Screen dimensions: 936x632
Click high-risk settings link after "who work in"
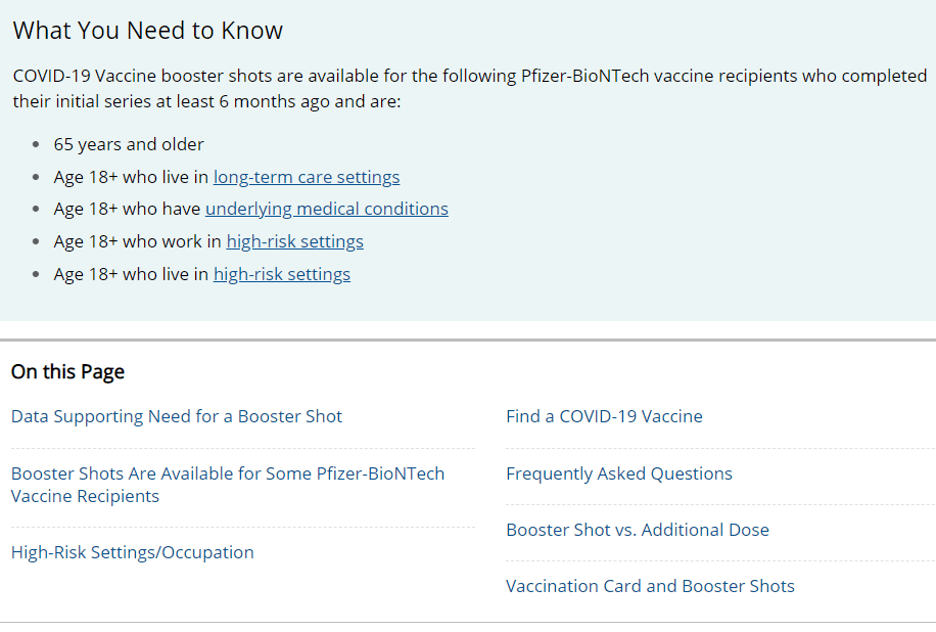pos(294,241)
